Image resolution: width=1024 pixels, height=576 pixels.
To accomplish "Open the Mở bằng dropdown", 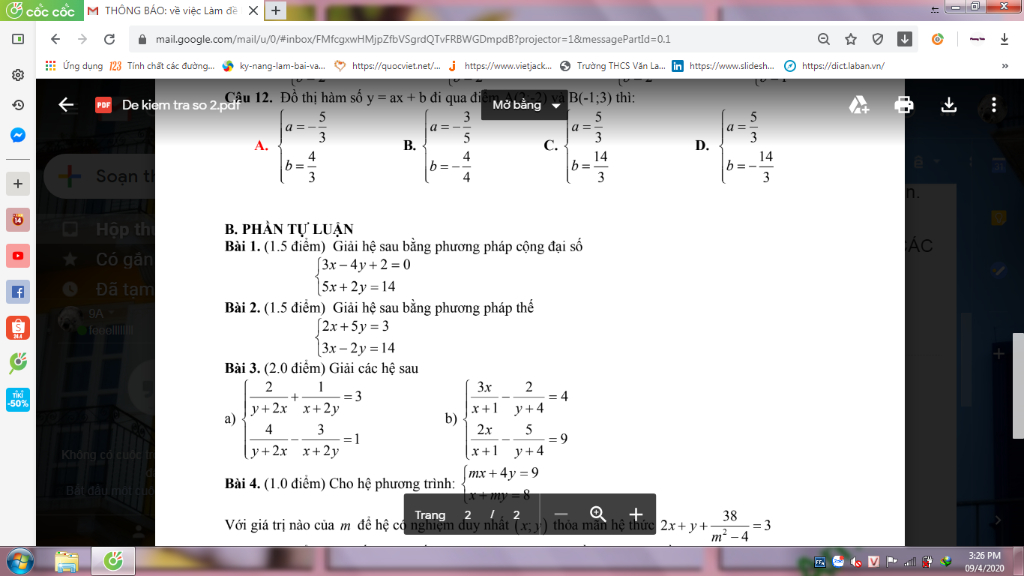I will click(x=525, y=104).
